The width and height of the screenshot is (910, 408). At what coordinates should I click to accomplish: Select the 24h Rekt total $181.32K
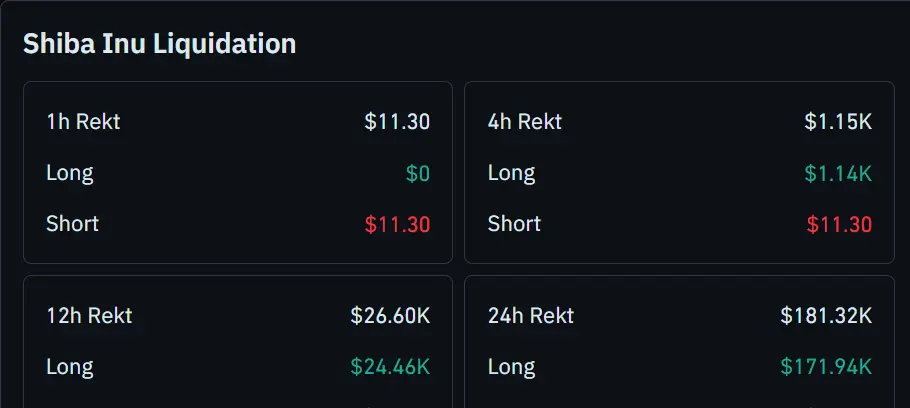click(826, 316)
